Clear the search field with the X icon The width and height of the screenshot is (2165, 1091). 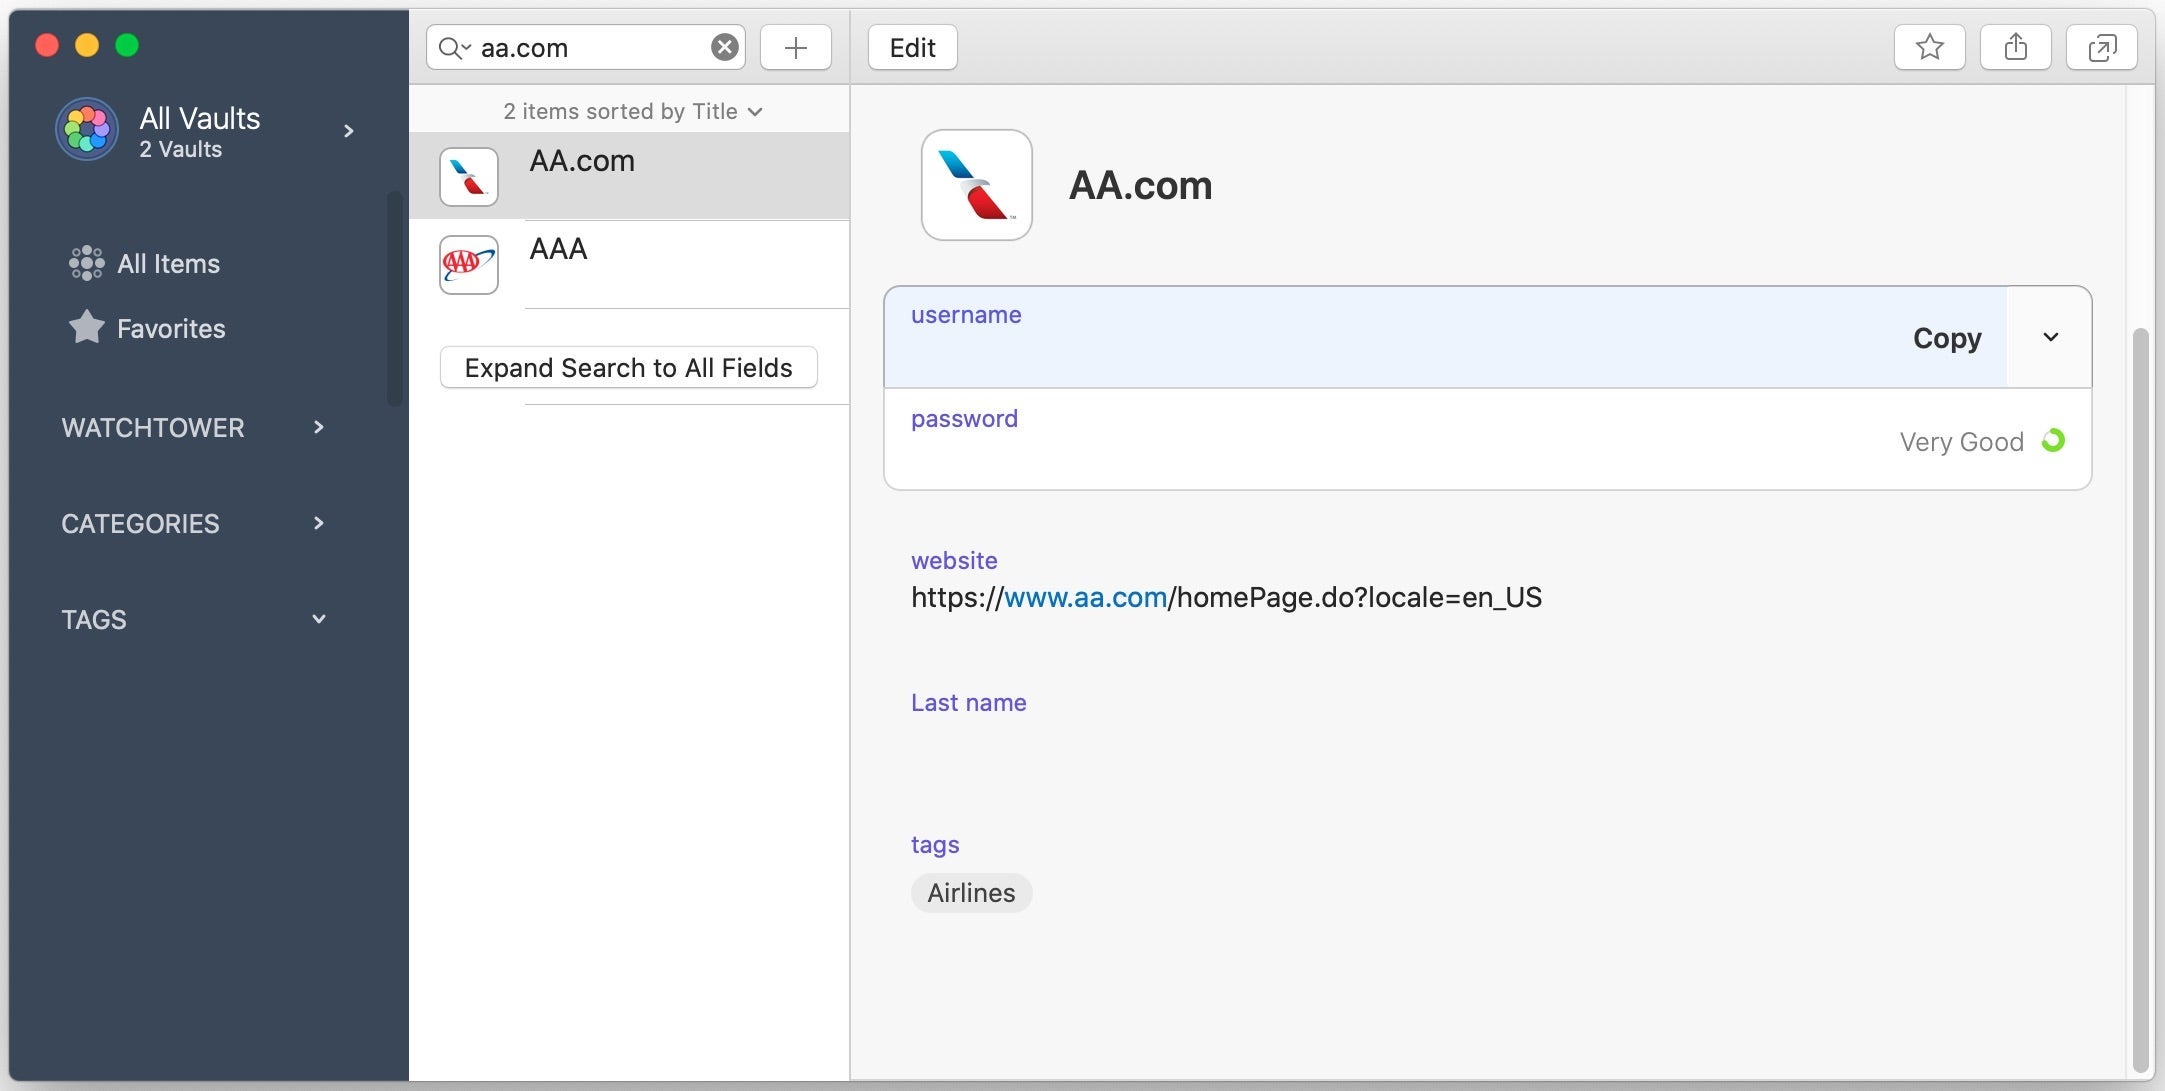723,46
